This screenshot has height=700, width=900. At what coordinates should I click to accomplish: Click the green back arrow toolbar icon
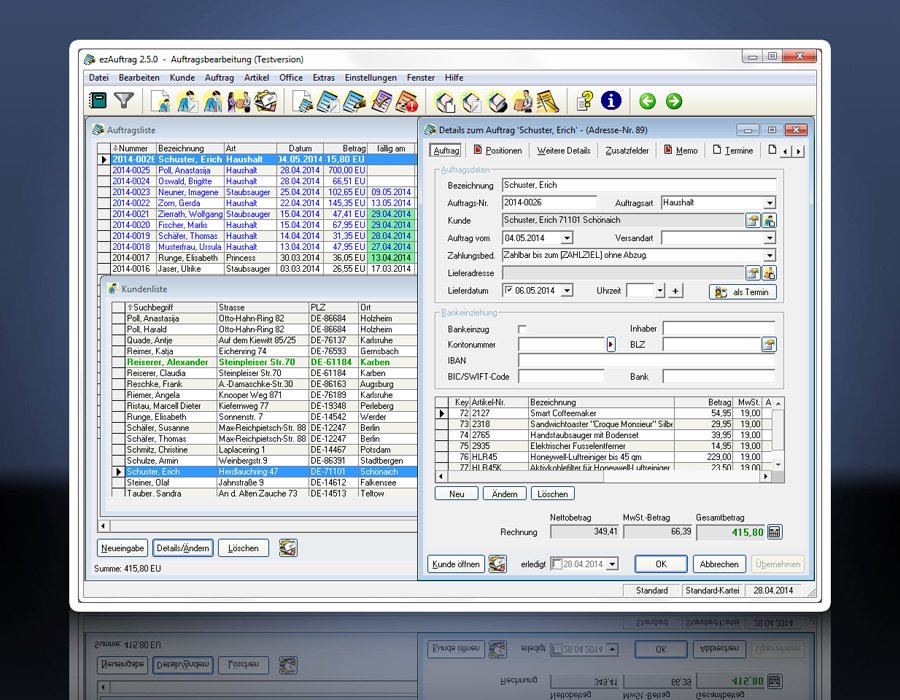click(647, 101)
